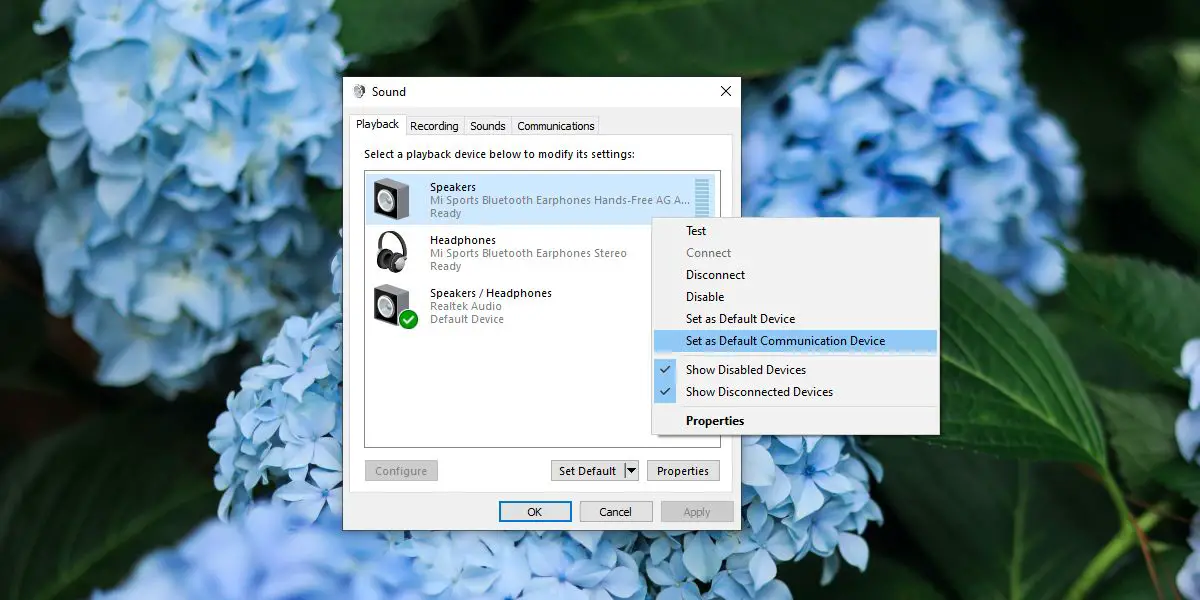Image resolution: width=1200 pixels, height=600 pixels.
Task: Switch to the Recording tab
Action: [434, 126]
